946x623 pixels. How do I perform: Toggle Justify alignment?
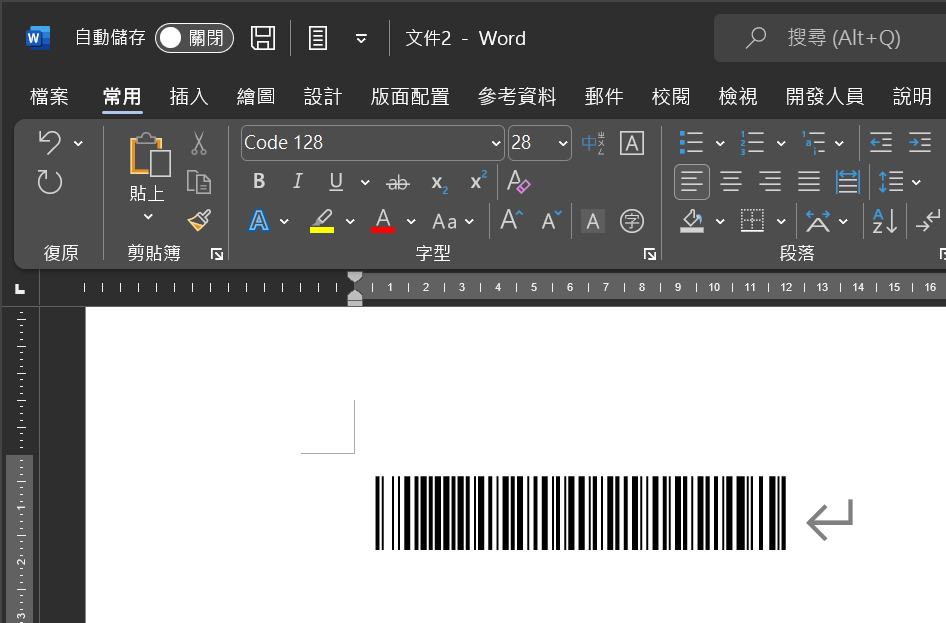[x=808, y=182]
